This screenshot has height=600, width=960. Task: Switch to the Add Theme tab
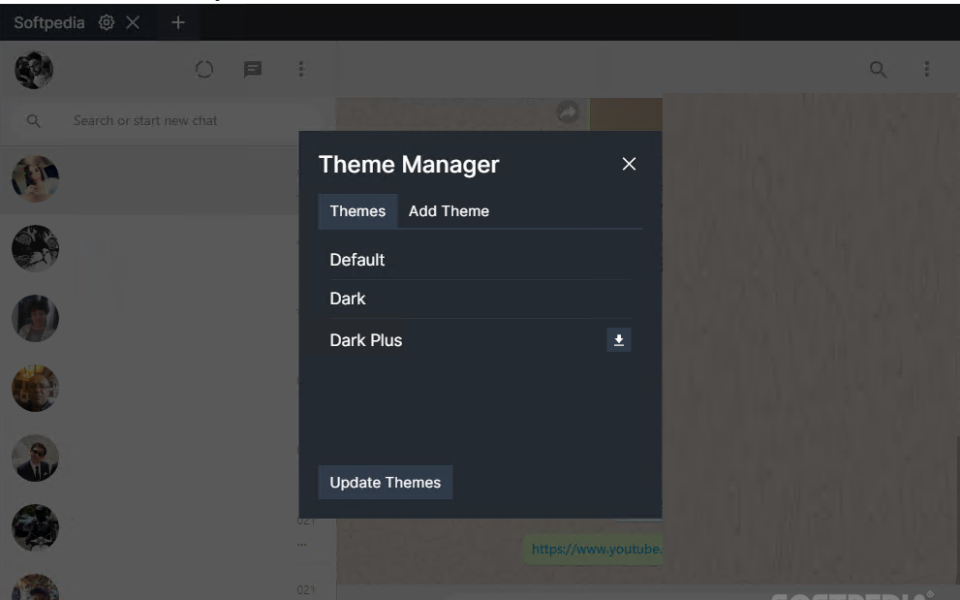pyautogui.click(x=449, y=211)
